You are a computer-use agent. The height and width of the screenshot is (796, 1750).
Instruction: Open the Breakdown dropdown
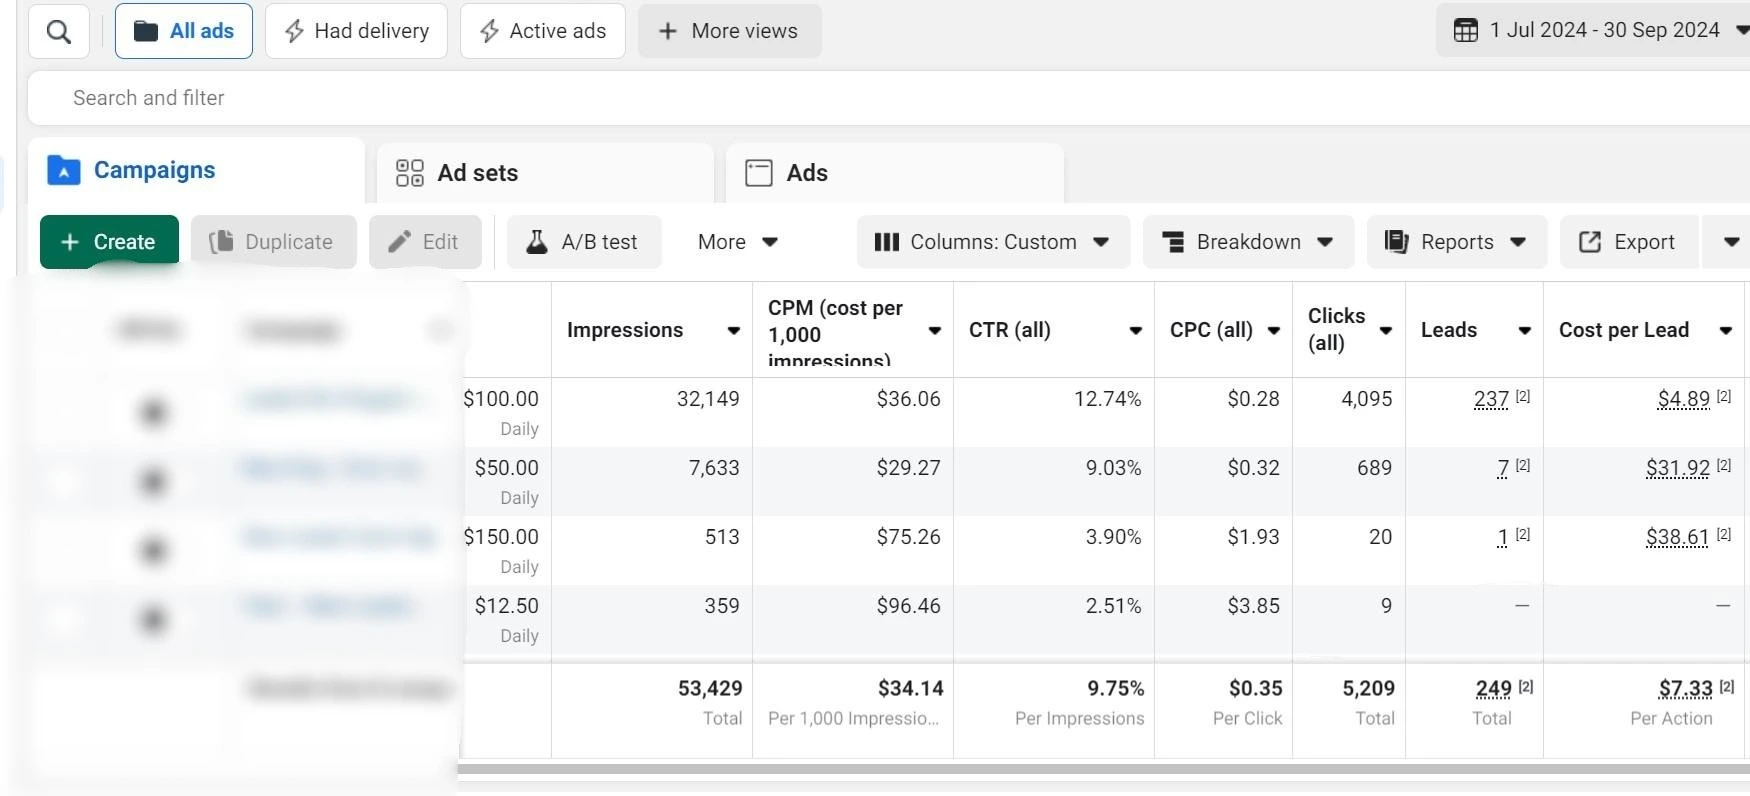click(1248, 242)
